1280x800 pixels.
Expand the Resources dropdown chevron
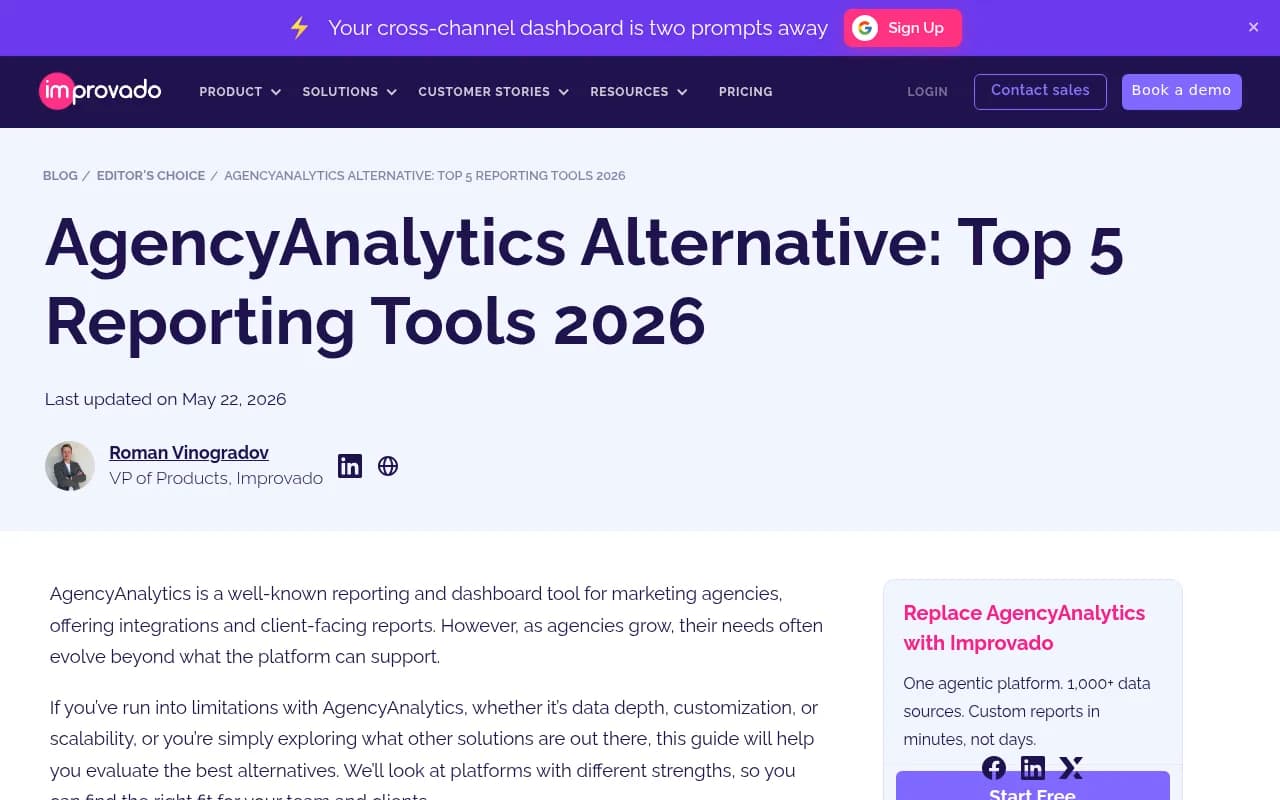682,92
